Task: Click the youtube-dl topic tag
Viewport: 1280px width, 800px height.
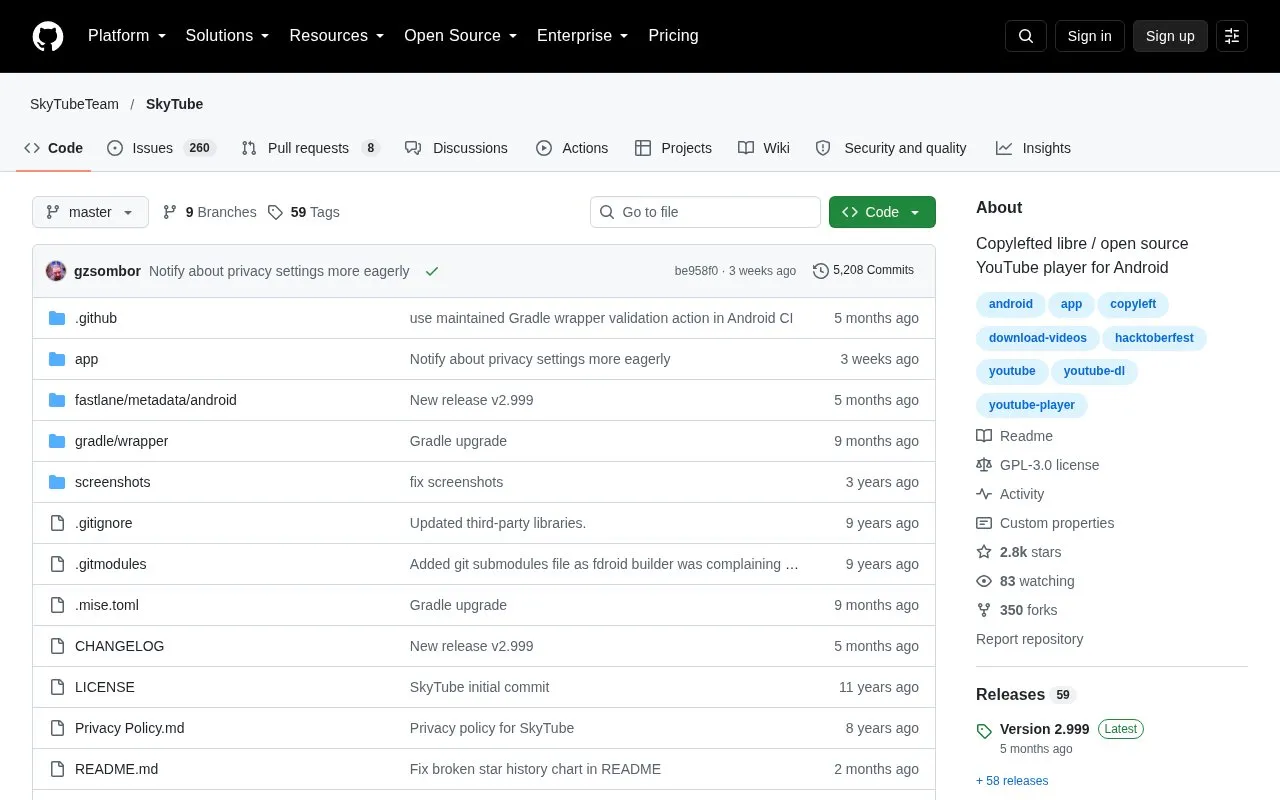Action: pyautogui.click(x=1094, y=371)
